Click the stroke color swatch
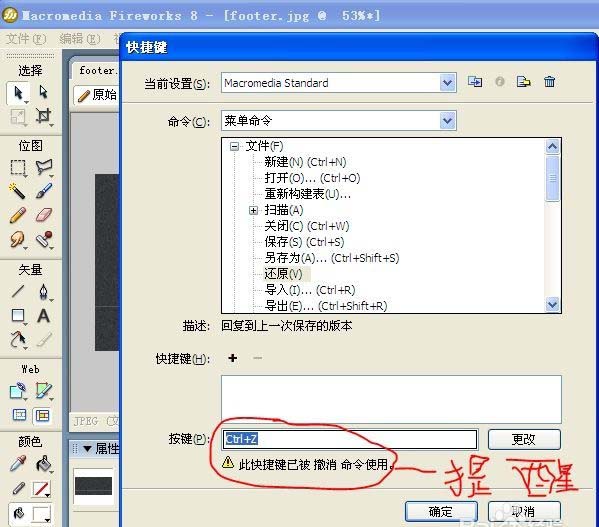The height and width of the screenshot is (527, 599). tap(41, 489)
